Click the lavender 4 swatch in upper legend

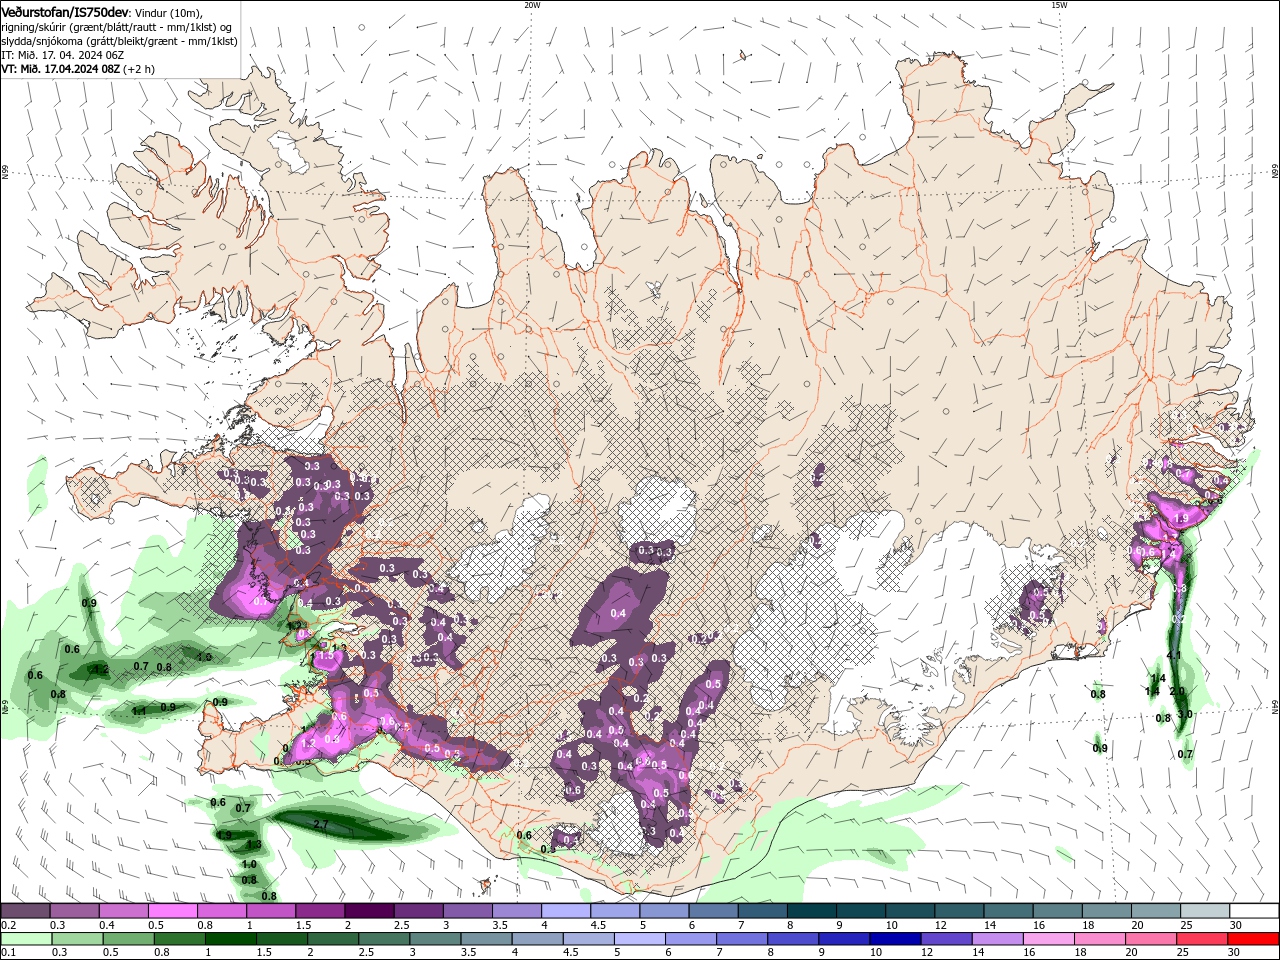[566, 911]
